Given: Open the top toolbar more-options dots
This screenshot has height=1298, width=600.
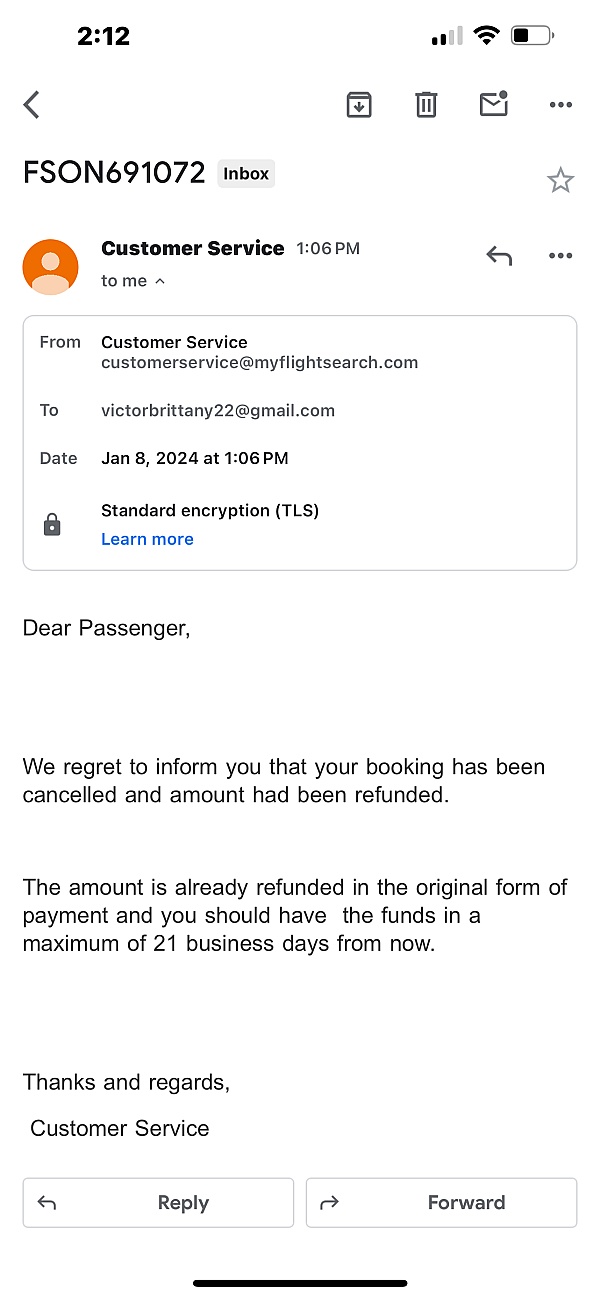Looking at the screenshot, I should pyautogui.click(x=561, y=105).
